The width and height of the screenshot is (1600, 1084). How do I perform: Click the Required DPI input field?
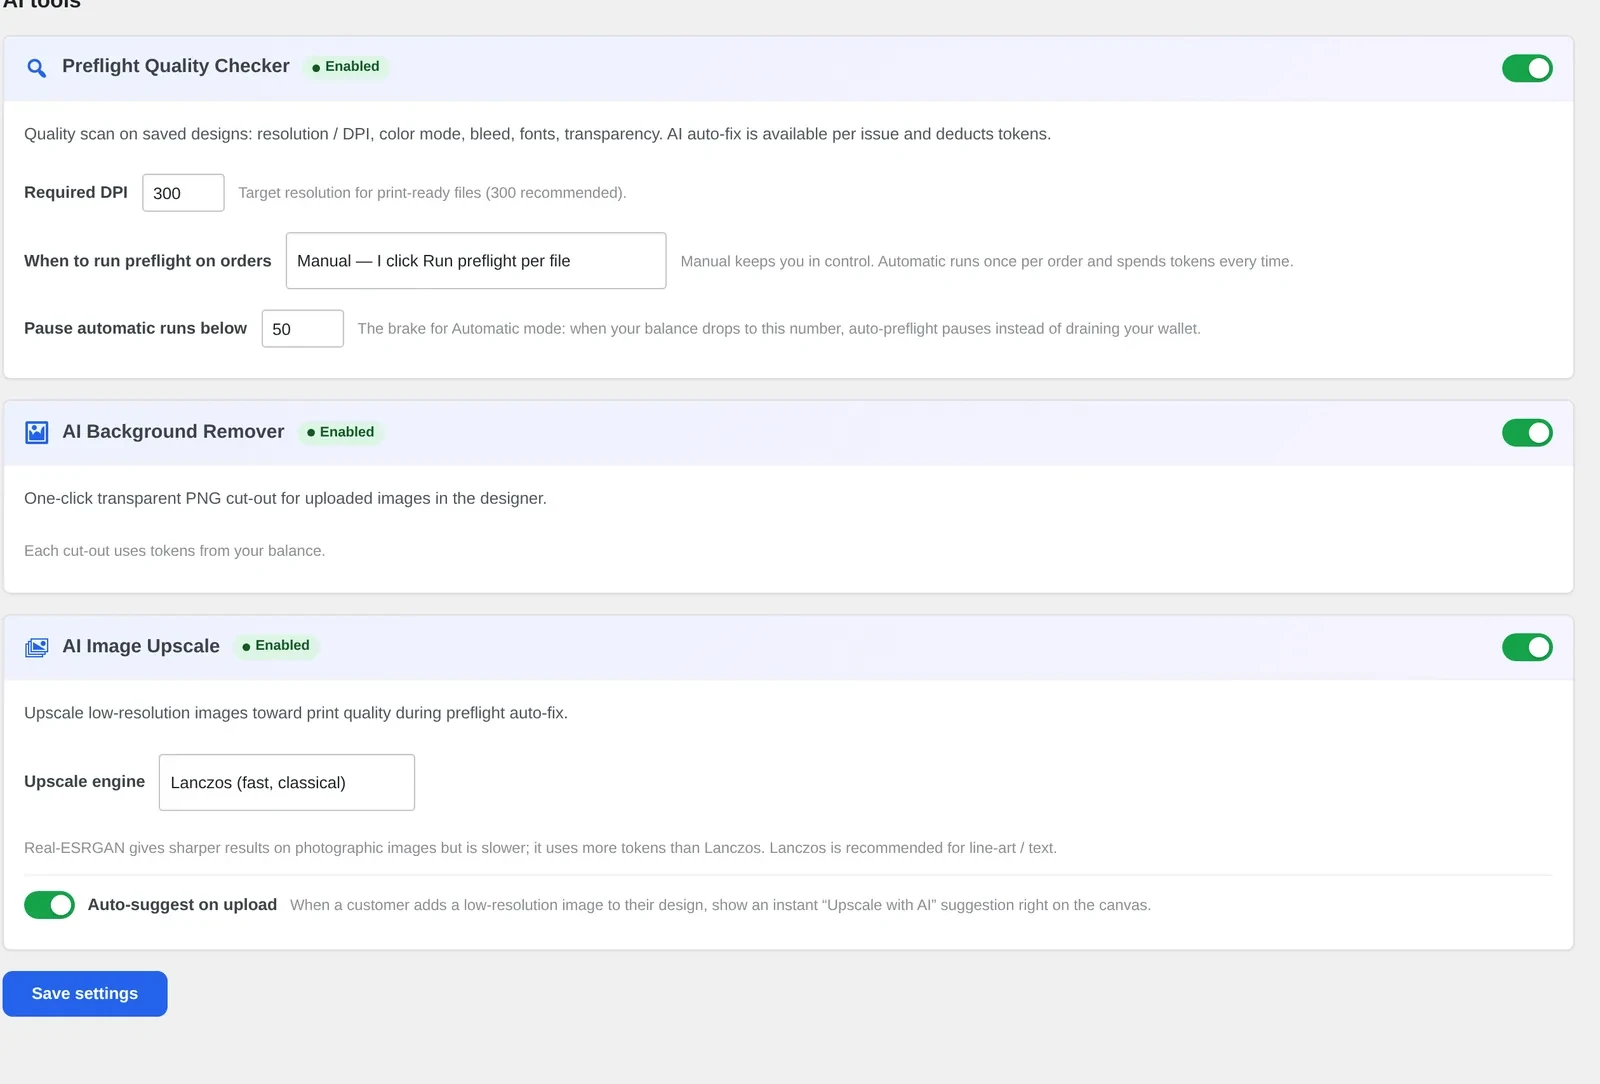[x=183, y=193]
